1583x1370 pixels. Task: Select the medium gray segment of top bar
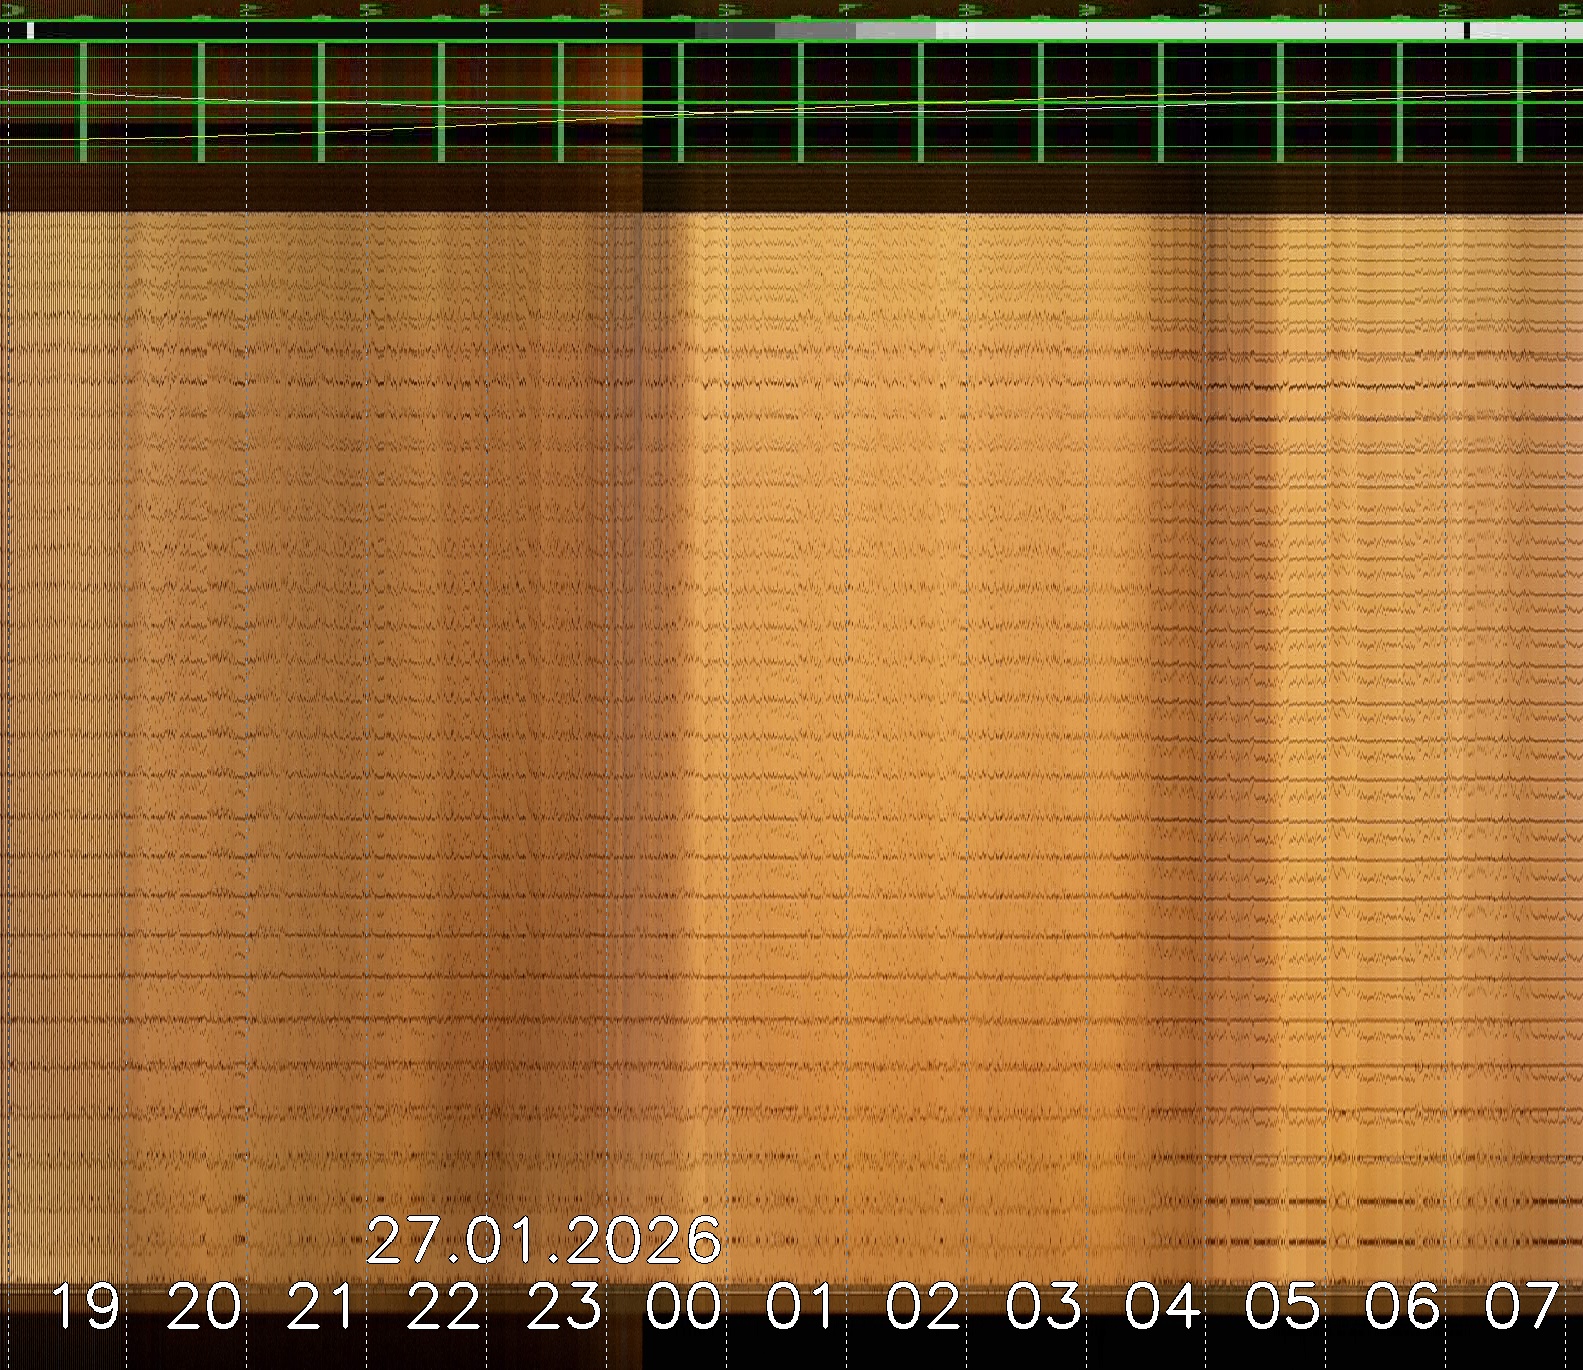click(815, 31)
